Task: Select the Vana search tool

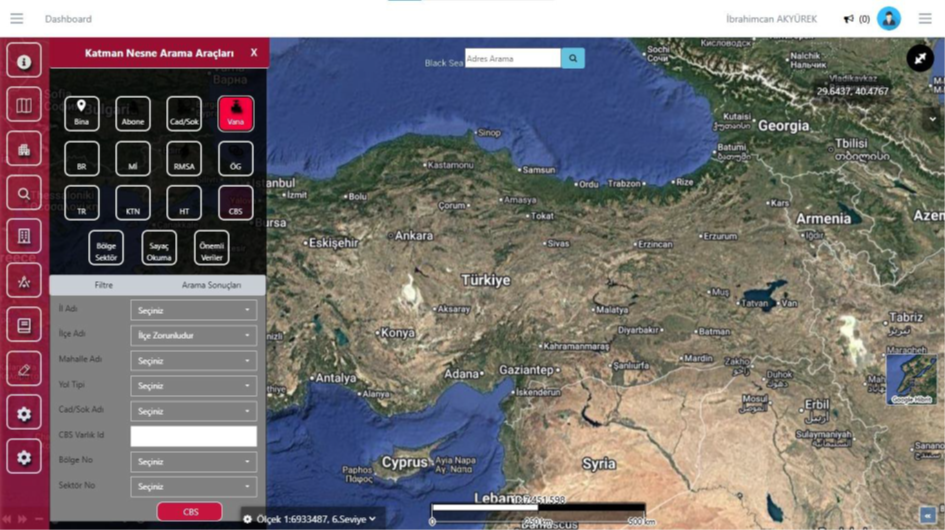Action: [x=236, y=114]
